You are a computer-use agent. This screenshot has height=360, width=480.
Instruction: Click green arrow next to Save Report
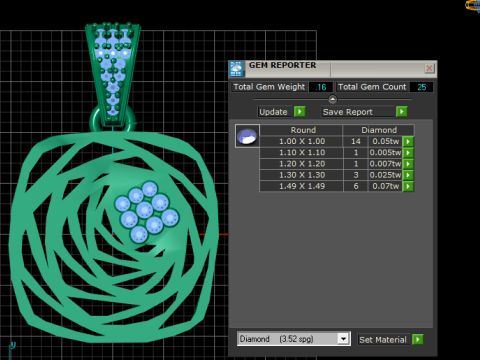point(402,111)
